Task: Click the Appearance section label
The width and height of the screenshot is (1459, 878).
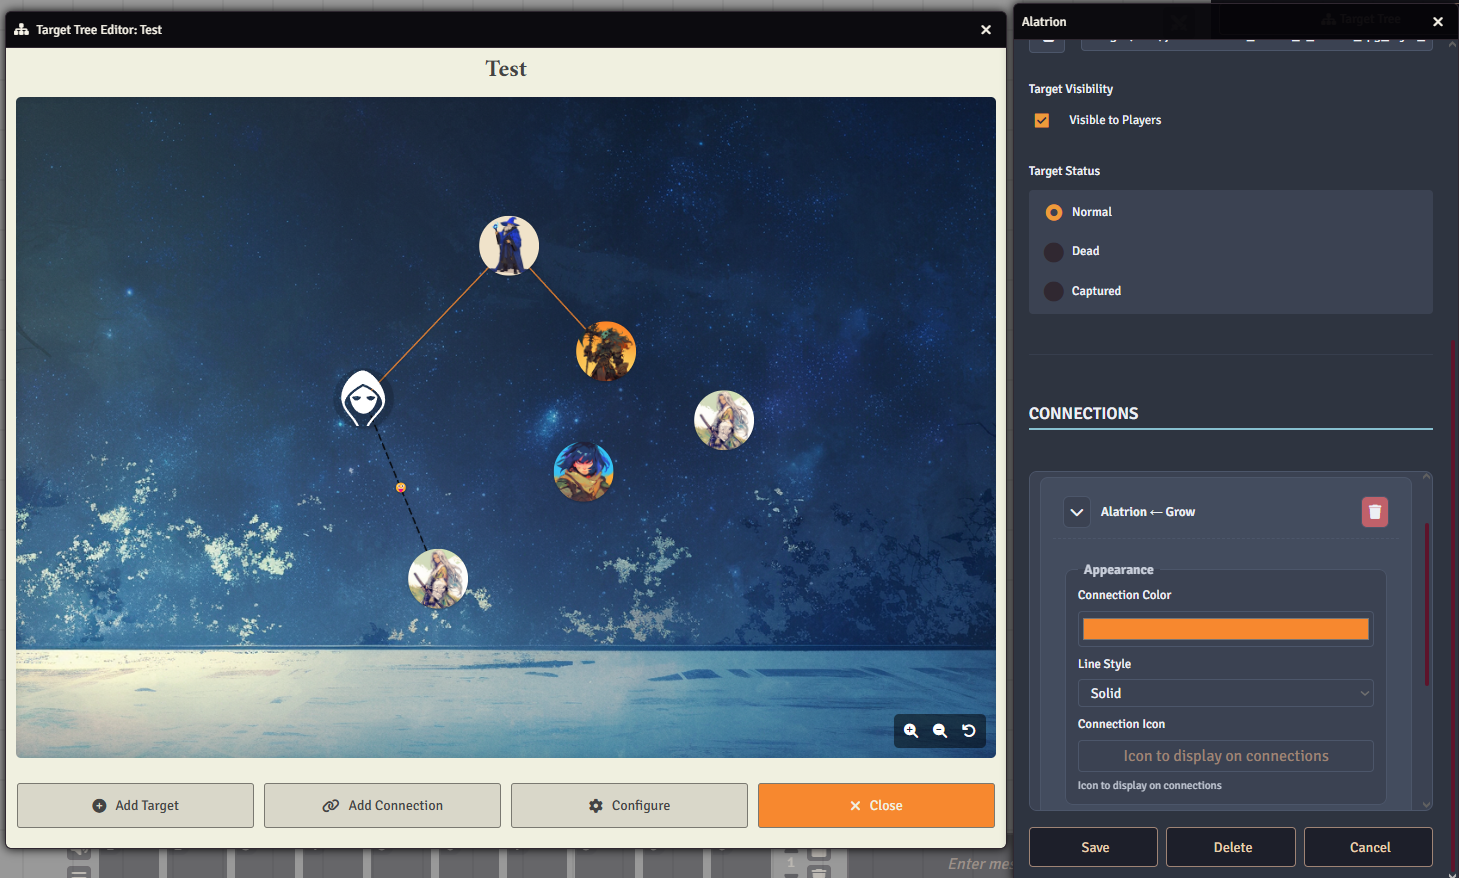Action: pyautogui.click(x=1118, y=570)
